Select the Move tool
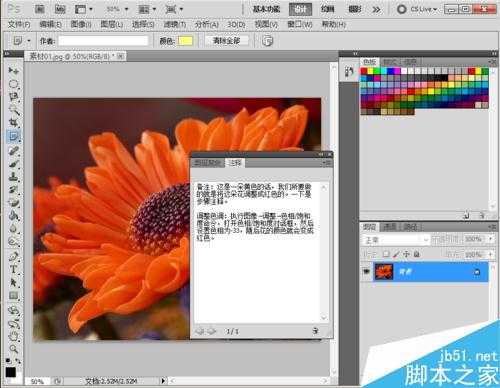The width and height of the screenshot is (500, 388). pyautogui.click(x=13, y=71)
